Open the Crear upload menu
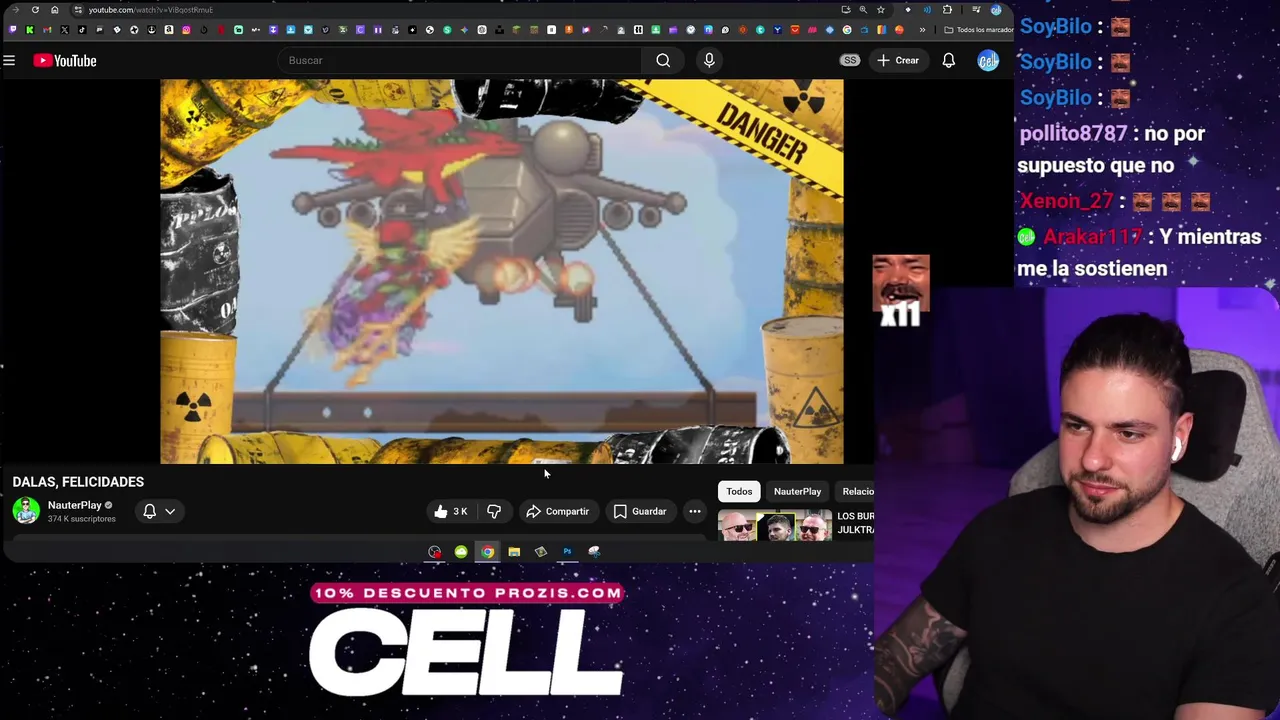 (x=897, y=61)
